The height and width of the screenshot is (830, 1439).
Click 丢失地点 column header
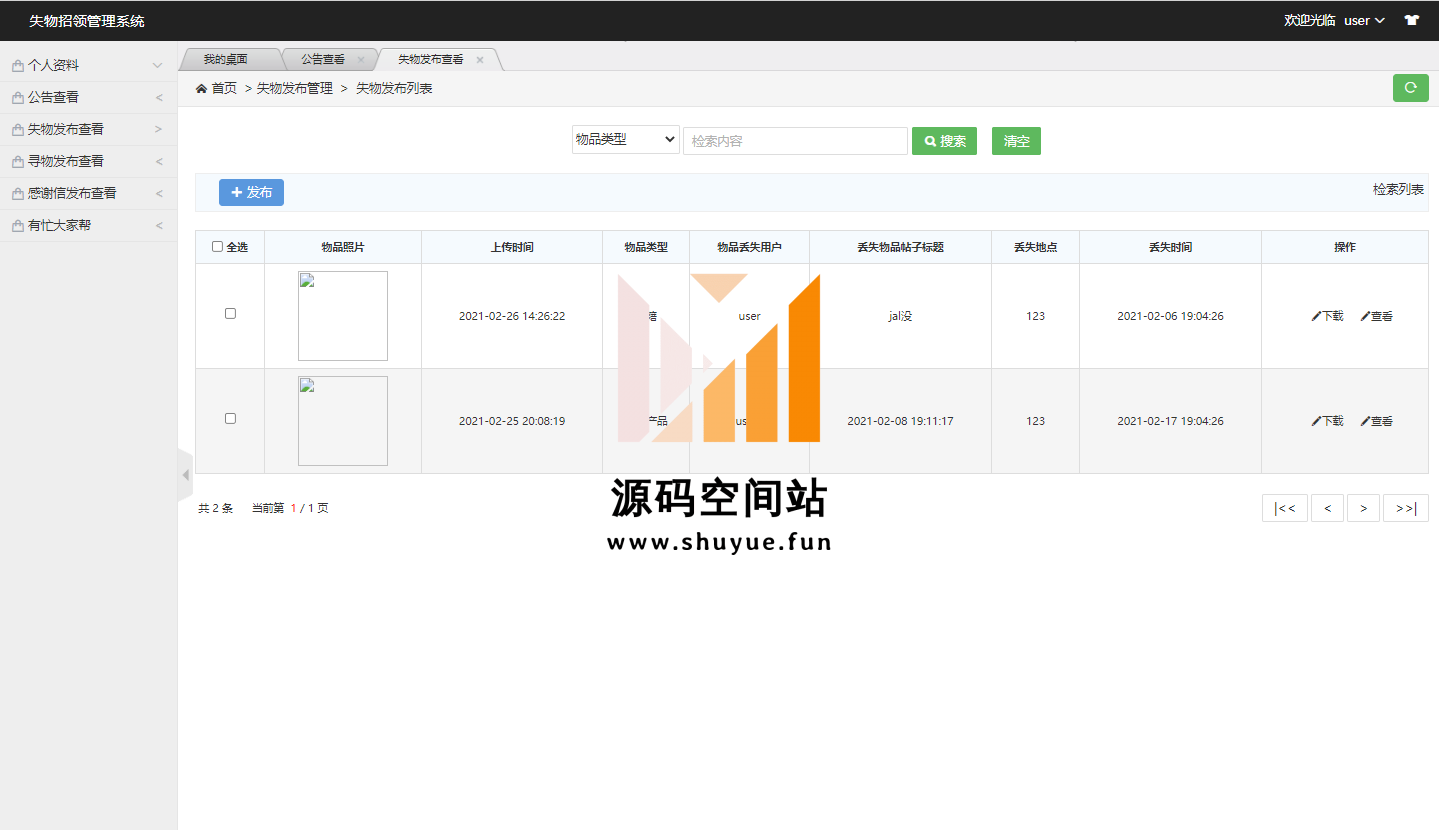click(1035, 247)
